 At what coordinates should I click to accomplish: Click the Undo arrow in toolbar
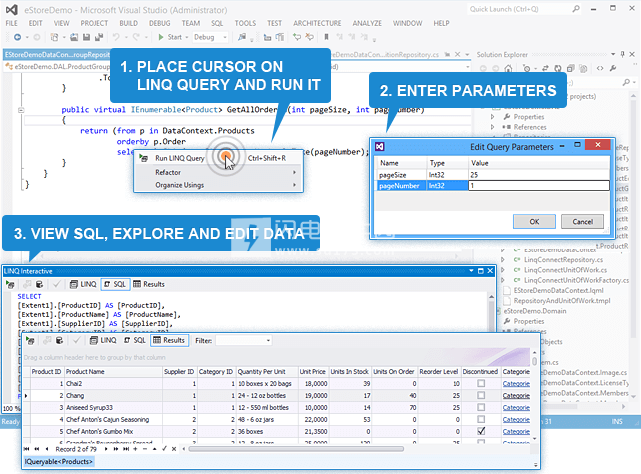[x=116, y=37]
